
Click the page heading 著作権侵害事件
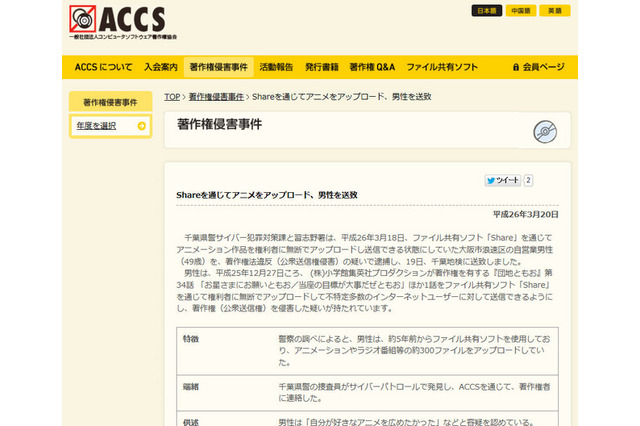pos(220,124)
